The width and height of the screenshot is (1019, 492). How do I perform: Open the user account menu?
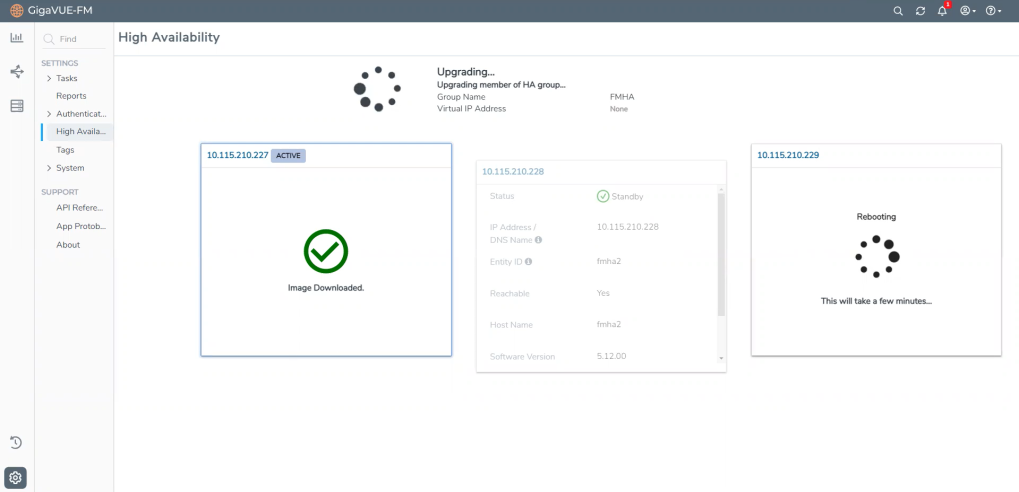(x=968, y=11)
